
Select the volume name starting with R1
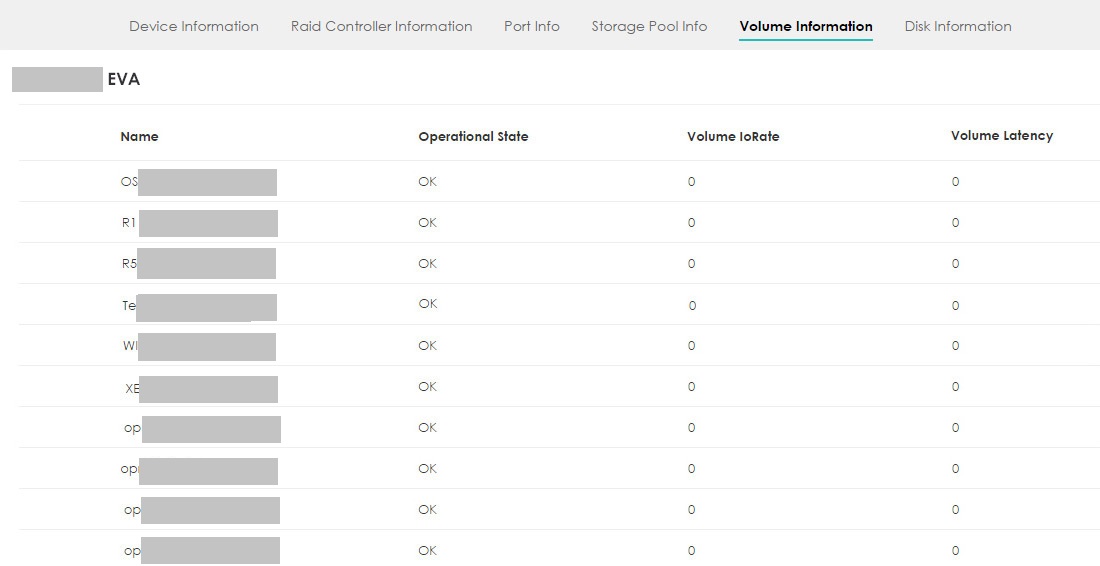(x=129, y=223)
